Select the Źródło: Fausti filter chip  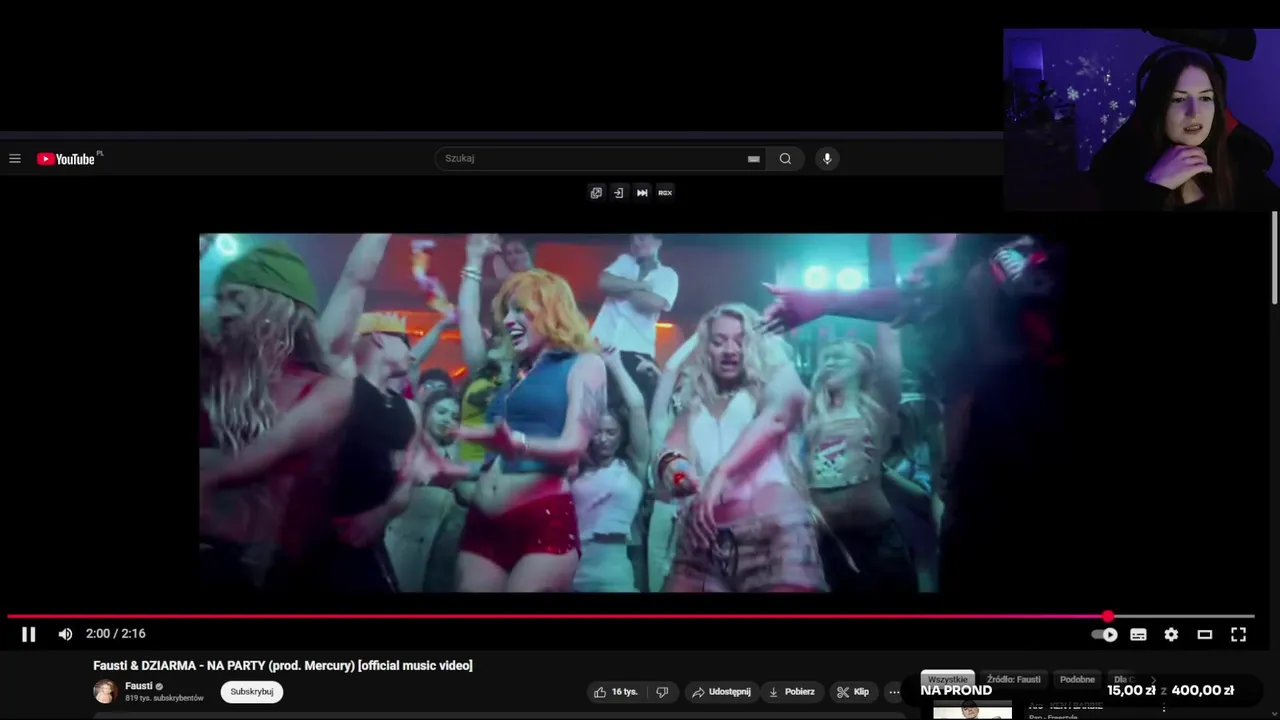tap(1013, 679)
